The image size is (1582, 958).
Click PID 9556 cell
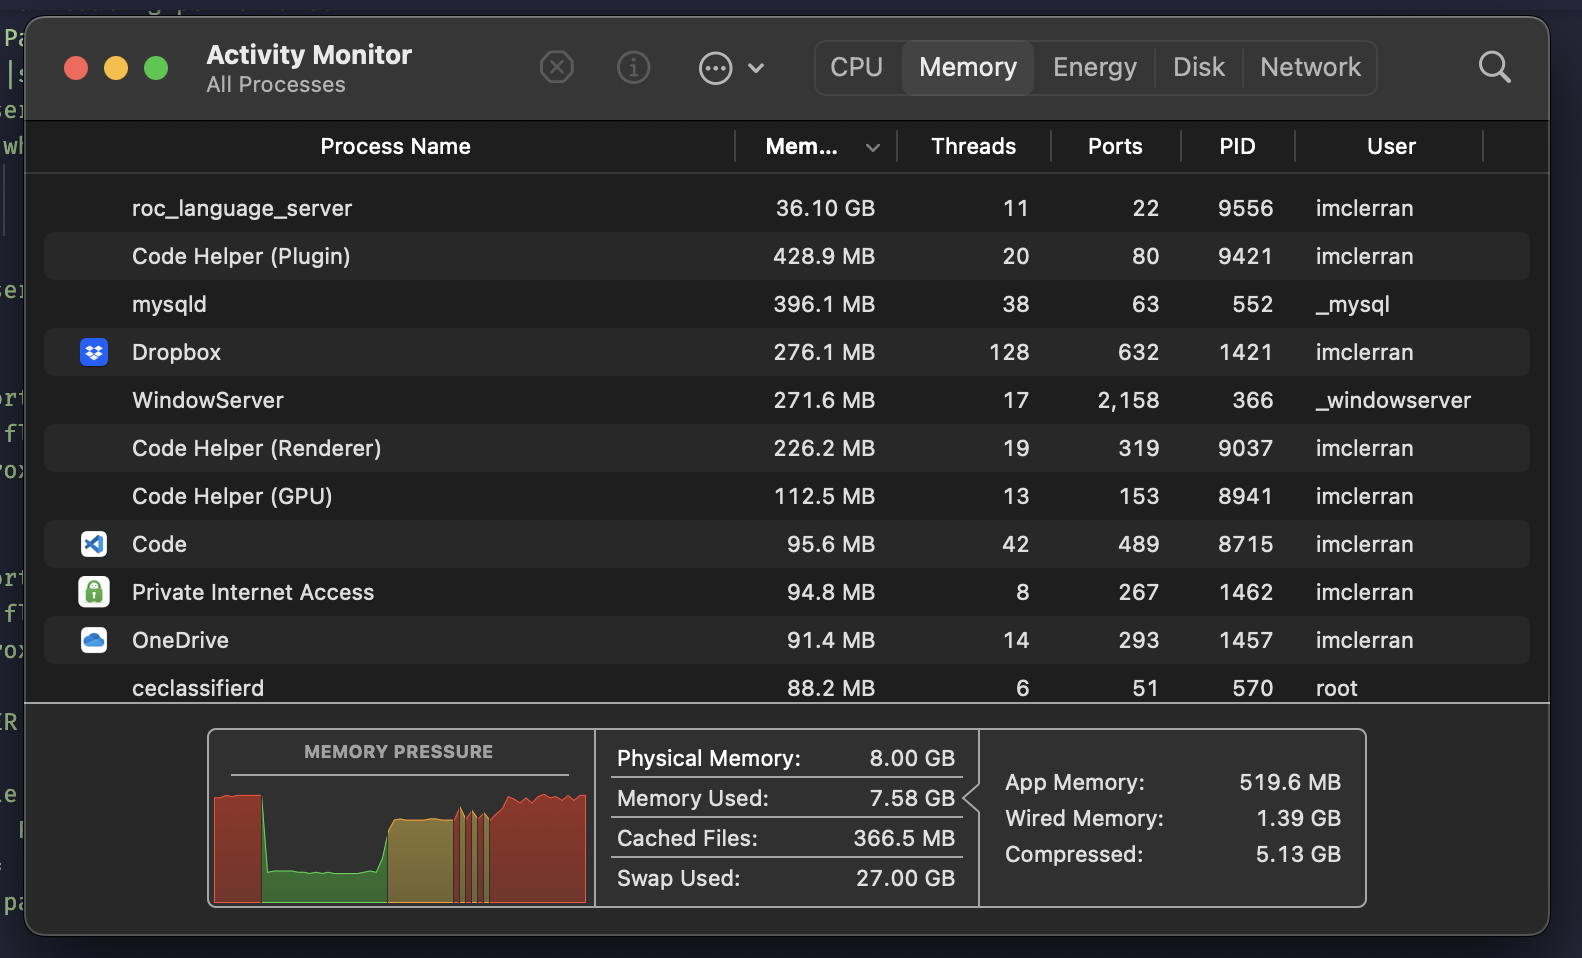[1245, 208]
